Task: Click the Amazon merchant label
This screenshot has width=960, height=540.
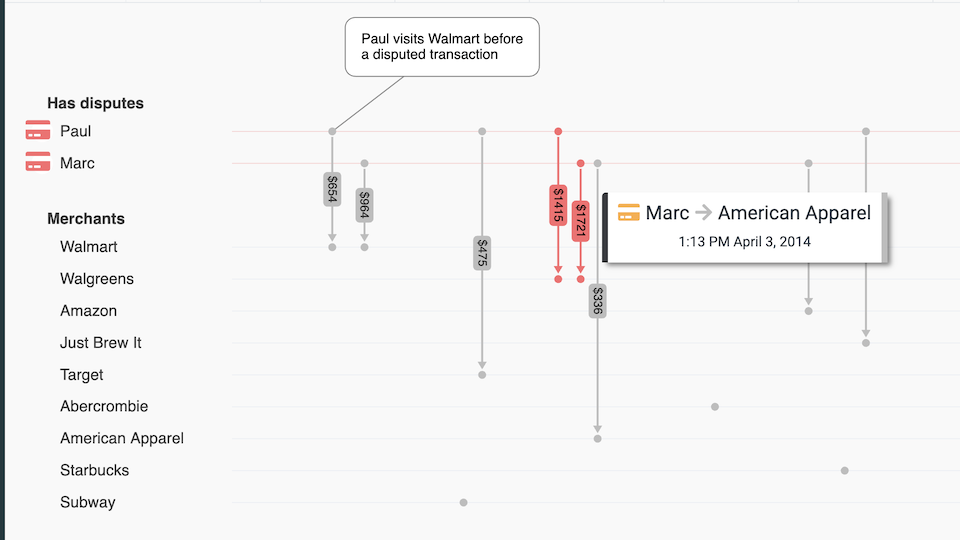Action: [x=89, y=311]
